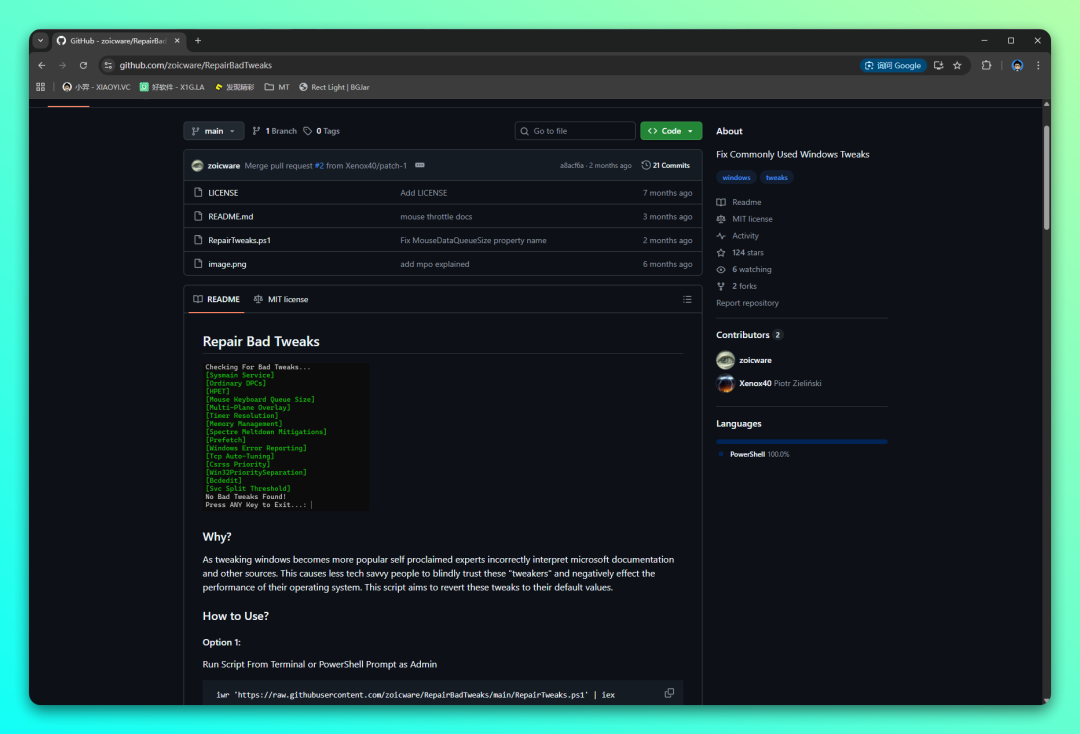
Task: View the 21 Commits history
Action: tap(665, 165)
